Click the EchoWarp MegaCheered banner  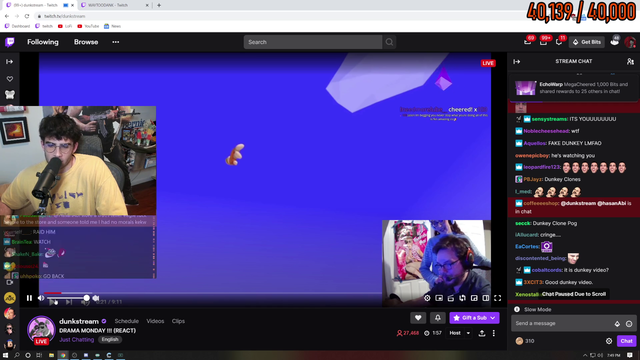point(573,88)
